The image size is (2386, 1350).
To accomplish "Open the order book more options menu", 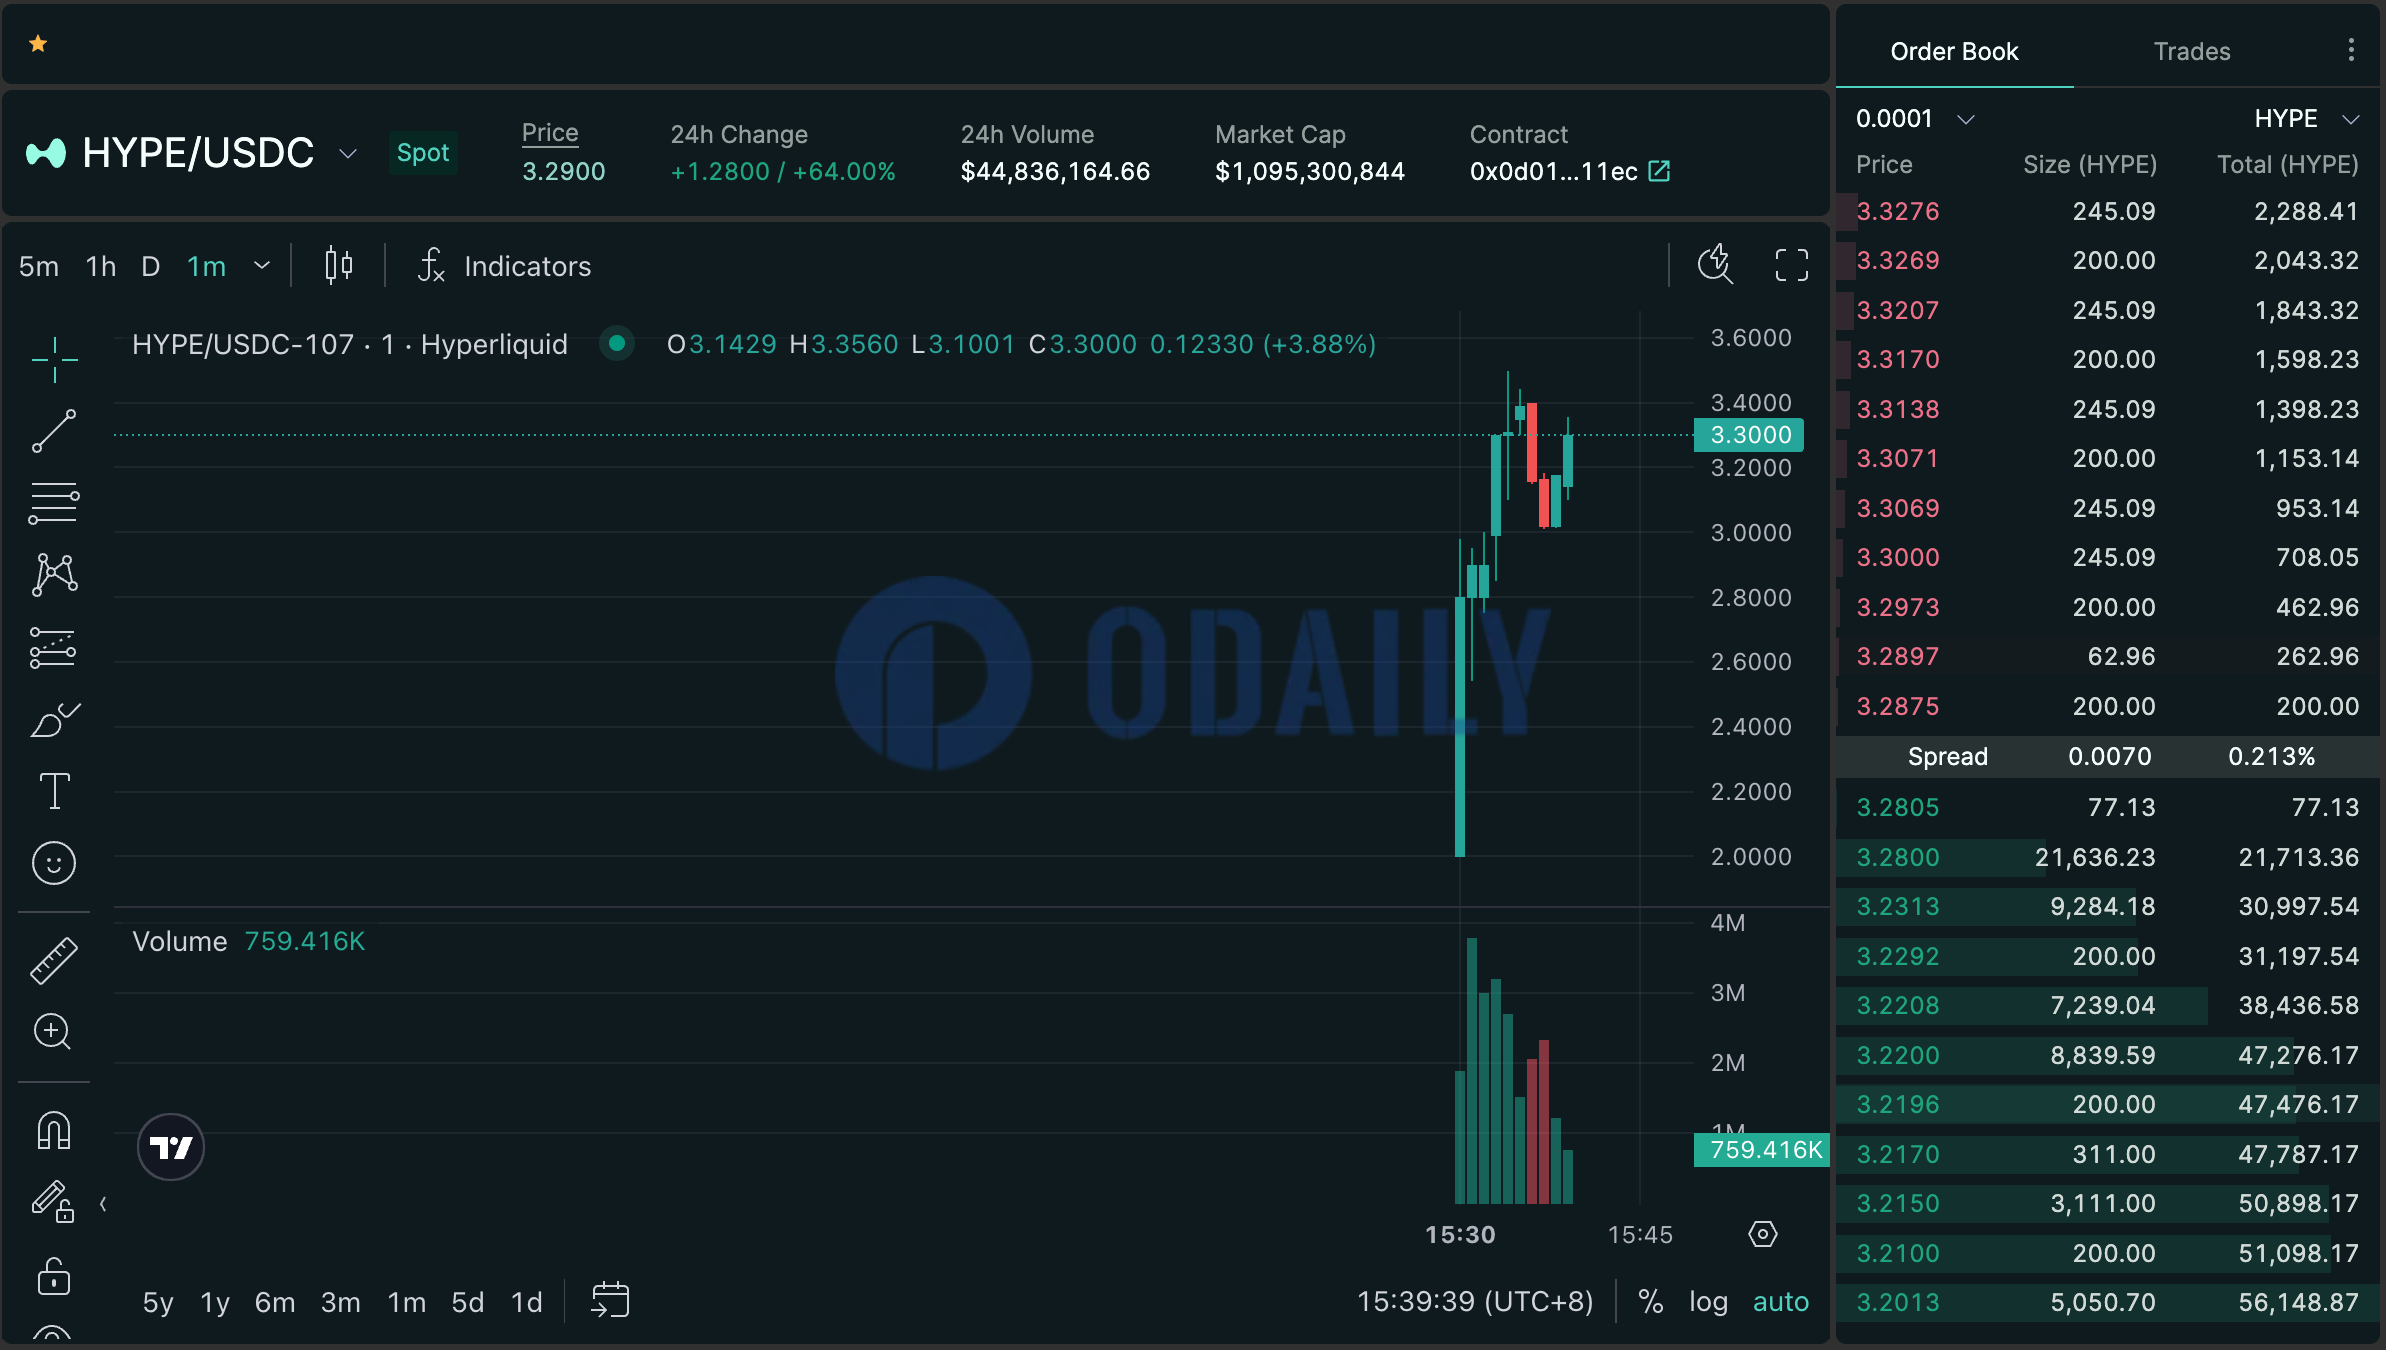I will [2351, 50].
